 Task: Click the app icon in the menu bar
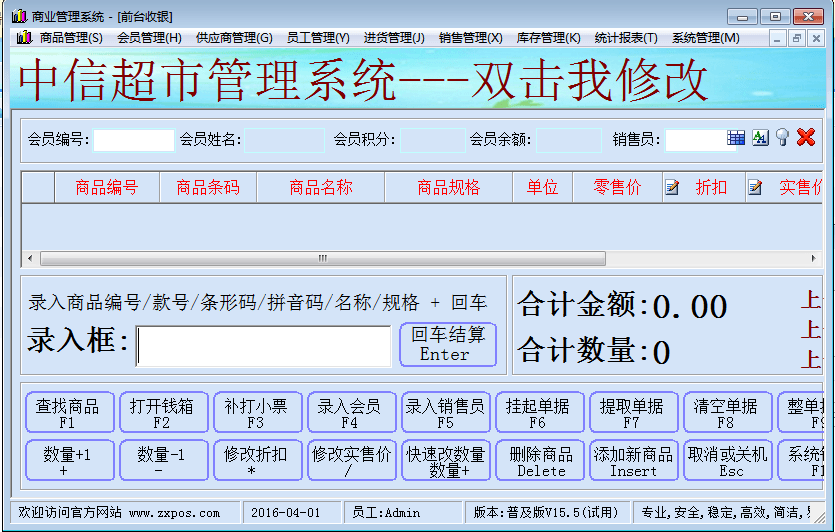coord(24,38)
